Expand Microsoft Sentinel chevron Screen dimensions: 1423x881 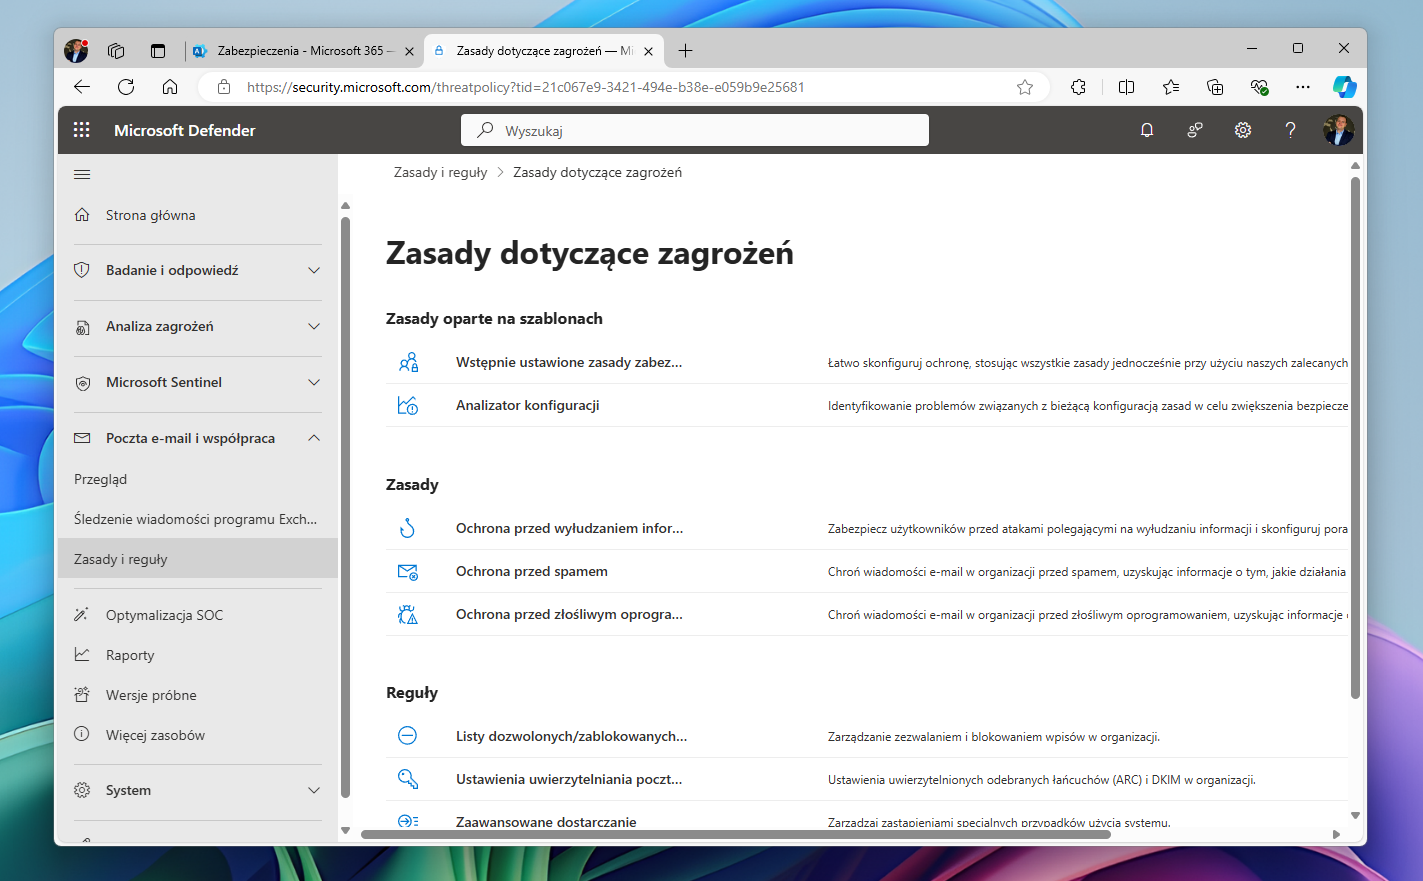[x=314, y=382]
